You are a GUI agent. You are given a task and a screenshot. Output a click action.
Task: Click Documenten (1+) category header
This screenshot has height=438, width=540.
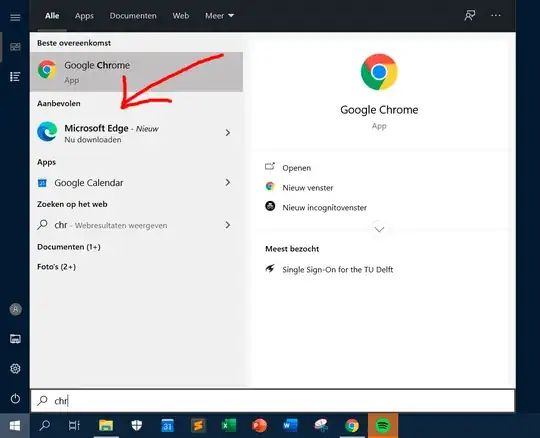point(69,247)
